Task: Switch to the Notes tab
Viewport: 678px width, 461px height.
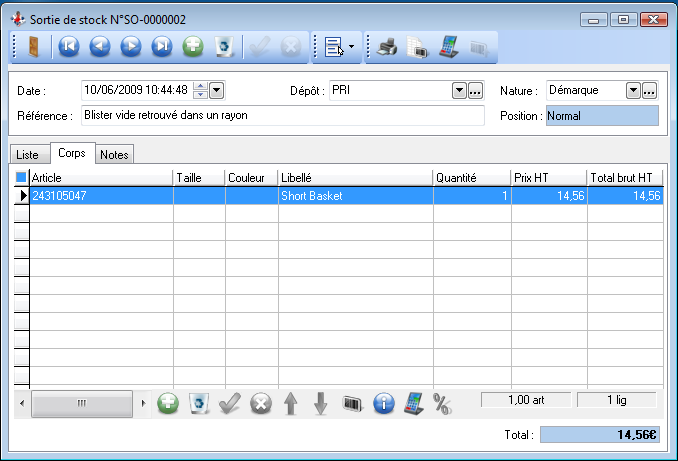Action: (115, 155)
